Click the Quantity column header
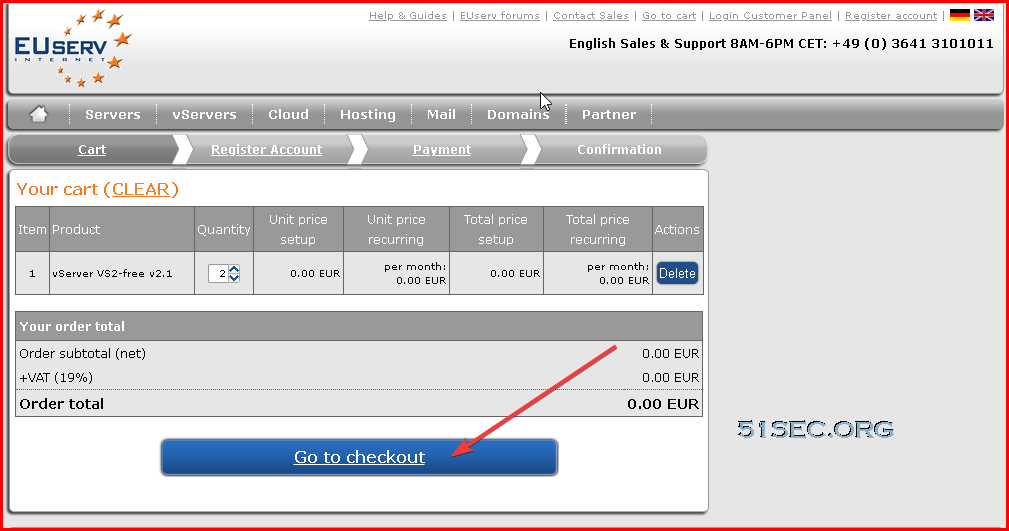The height and width of the screenshot is (531, 1009). [x=223, y=229]
